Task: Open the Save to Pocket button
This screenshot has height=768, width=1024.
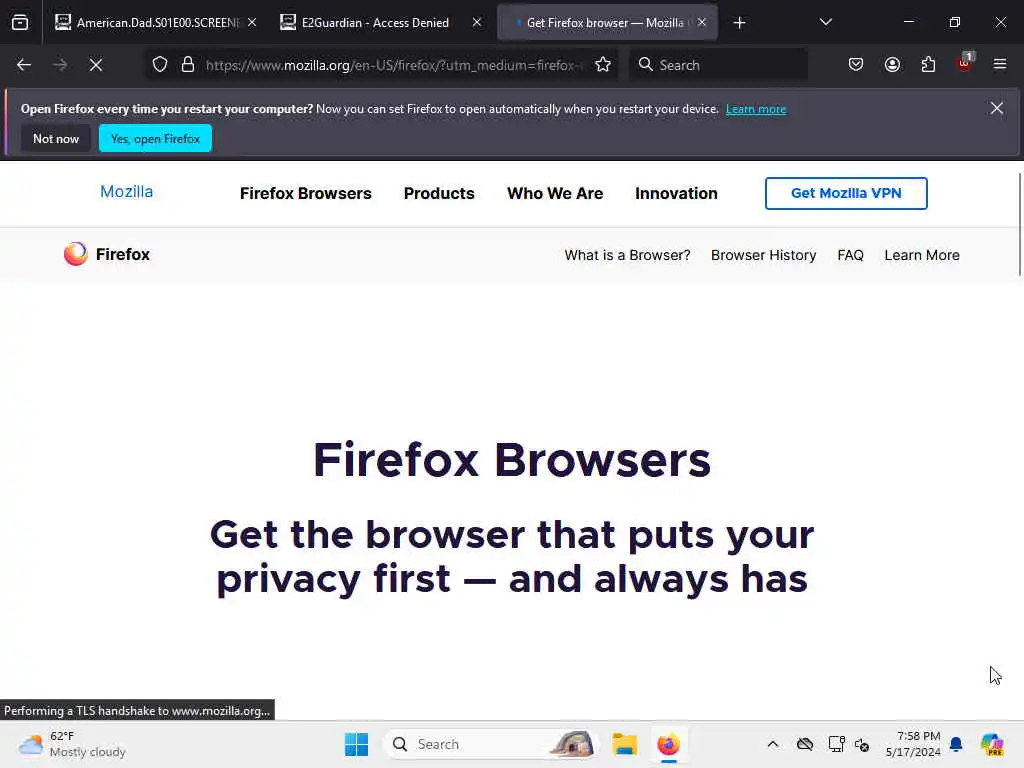Action: (856, 65)
